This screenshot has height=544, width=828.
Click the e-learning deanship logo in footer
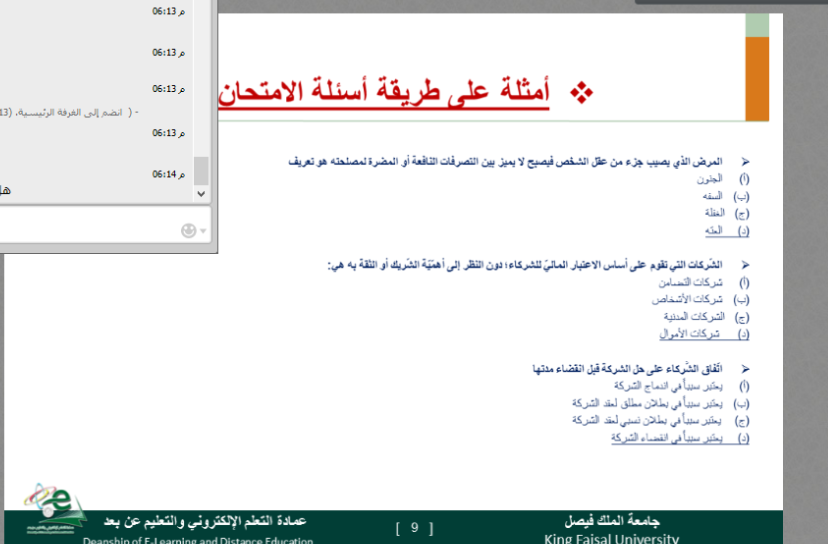(55, 508)
